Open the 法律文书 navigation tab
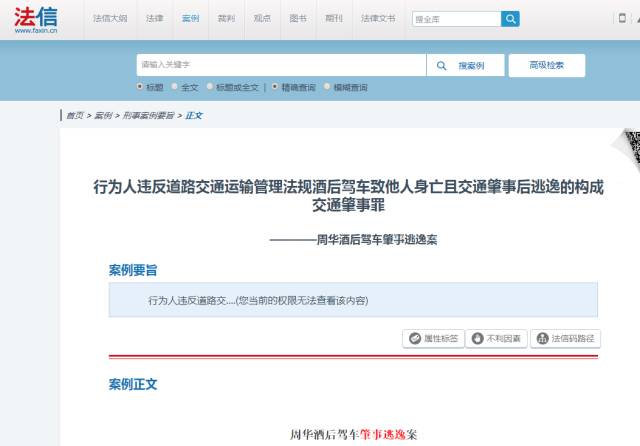Screen dimensions: 640x446 pos(378,18)
